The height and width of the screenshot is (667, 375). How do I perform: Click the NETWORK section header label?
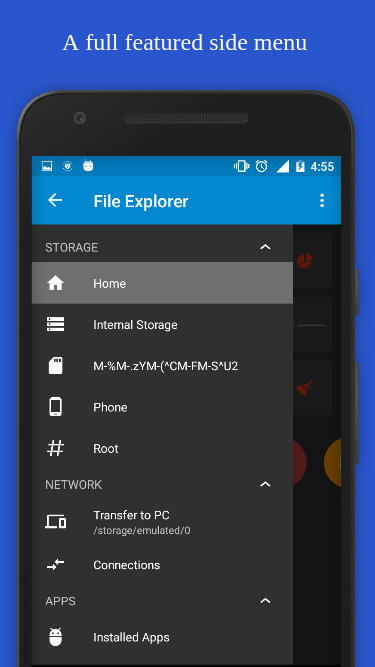74,485
